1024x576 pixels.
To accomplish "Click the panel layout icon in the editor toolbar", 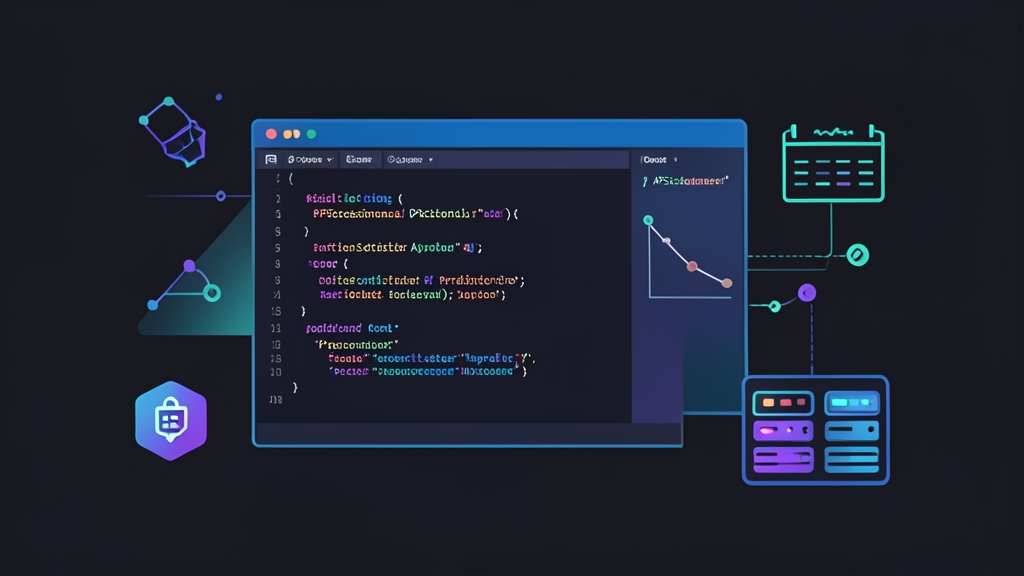I will pos(271,159).
